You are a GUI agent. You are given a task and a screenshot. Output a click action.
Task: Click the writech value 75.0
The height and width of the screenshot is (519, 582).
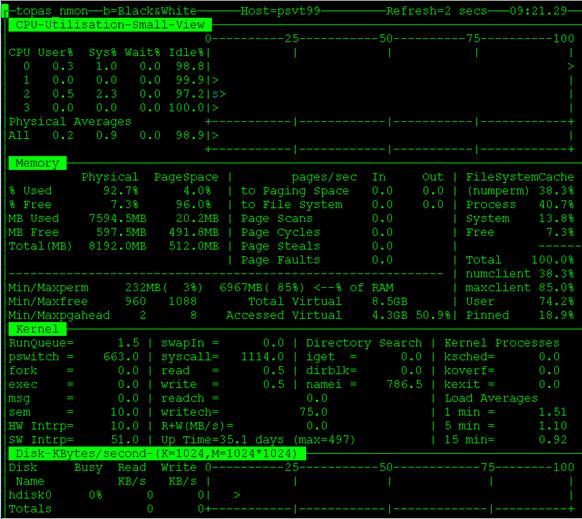point(313,412)
